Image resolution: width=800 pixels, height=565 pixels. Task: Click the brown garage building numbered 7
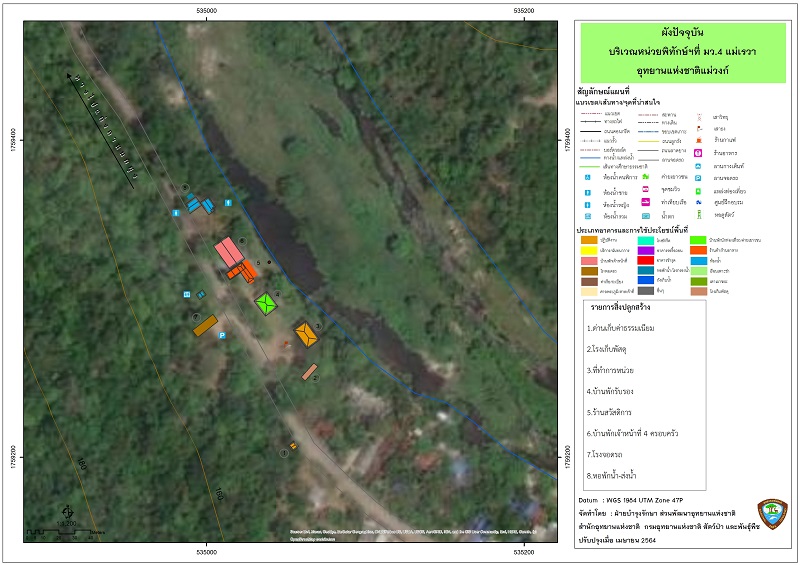point(205,325)
